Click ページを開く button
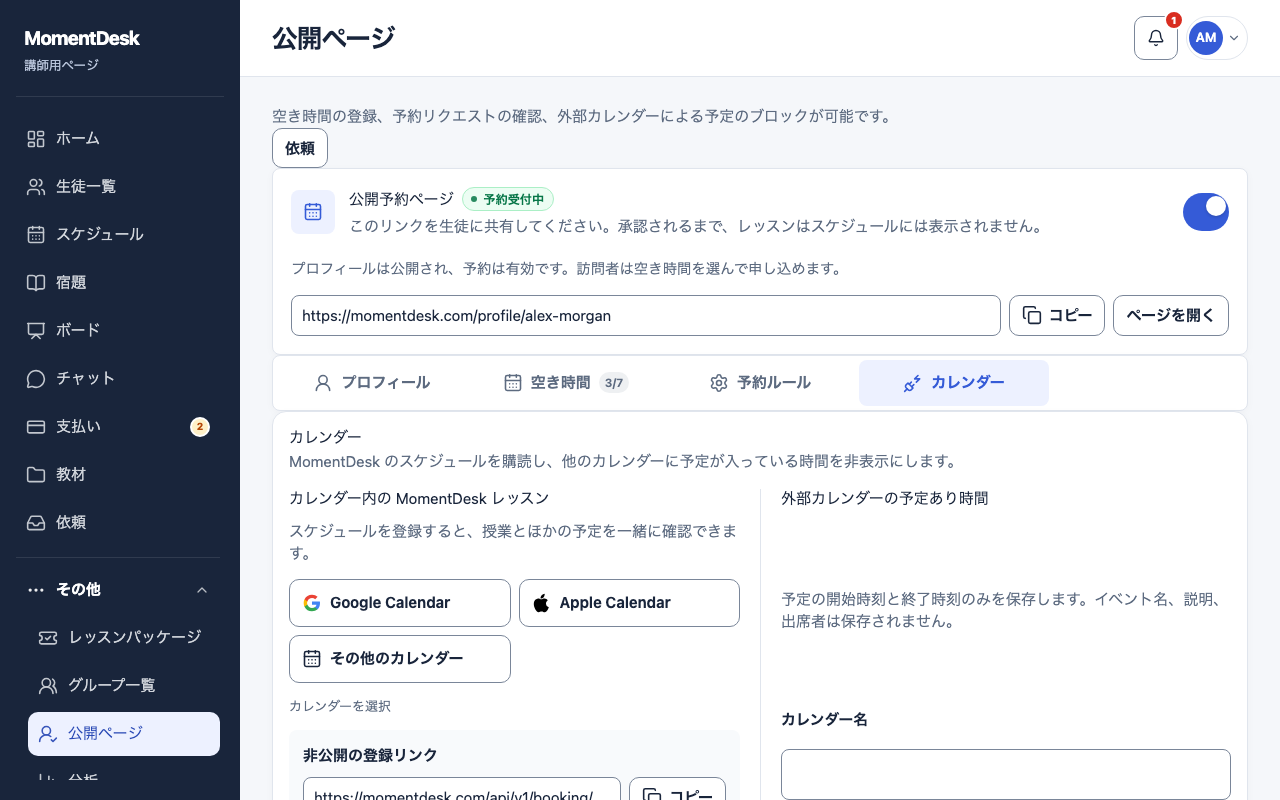This screenshot has width=1280, height=800. click(1171, 315)
